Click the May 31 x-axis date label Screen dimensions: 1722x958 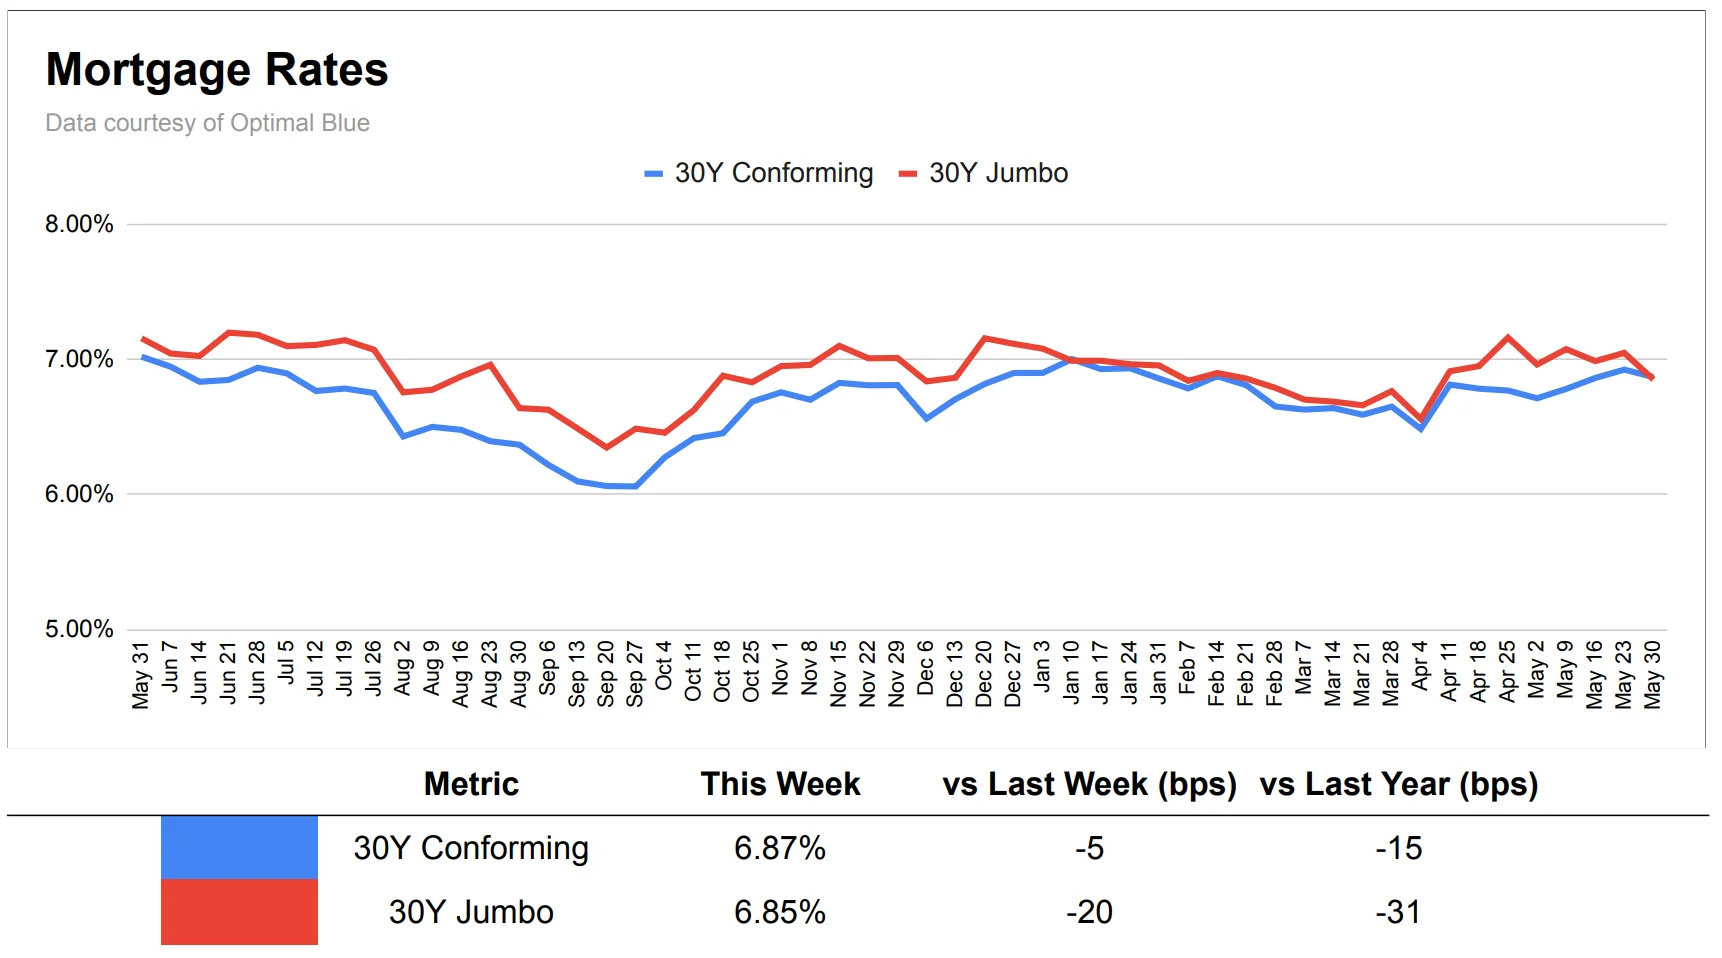141,676
